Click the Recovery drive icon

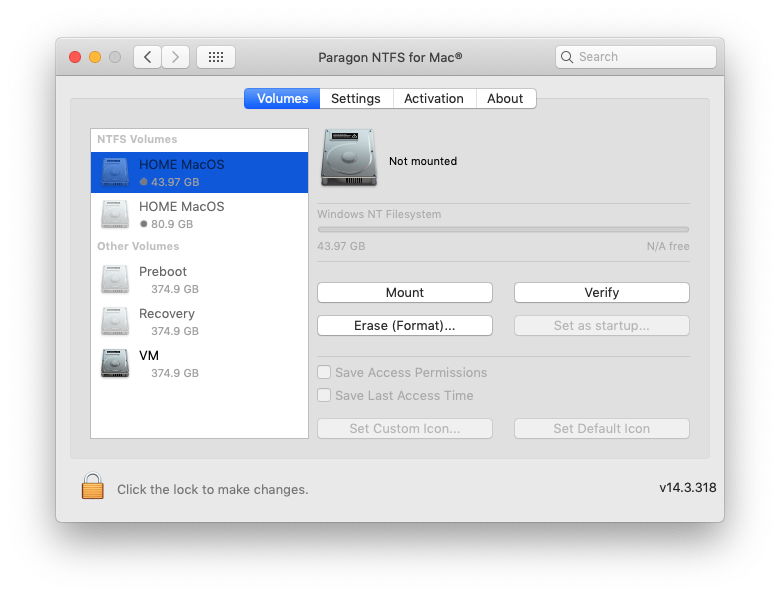(115, 321)
